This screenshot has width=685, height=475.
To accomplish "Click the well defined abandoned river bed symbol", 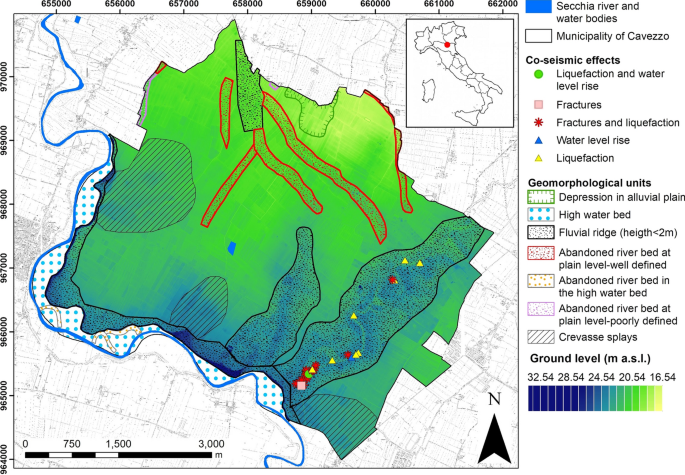I will 541,253.
